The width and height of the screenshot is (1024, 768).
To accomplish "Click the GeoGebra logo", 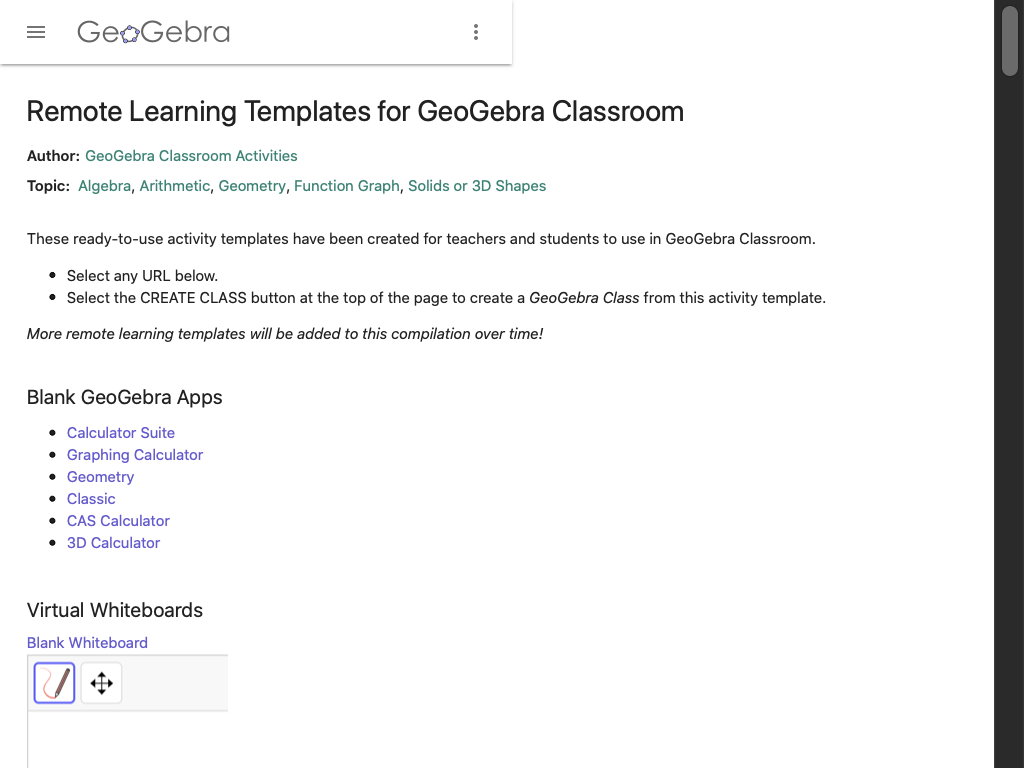I will click(153, 32).
